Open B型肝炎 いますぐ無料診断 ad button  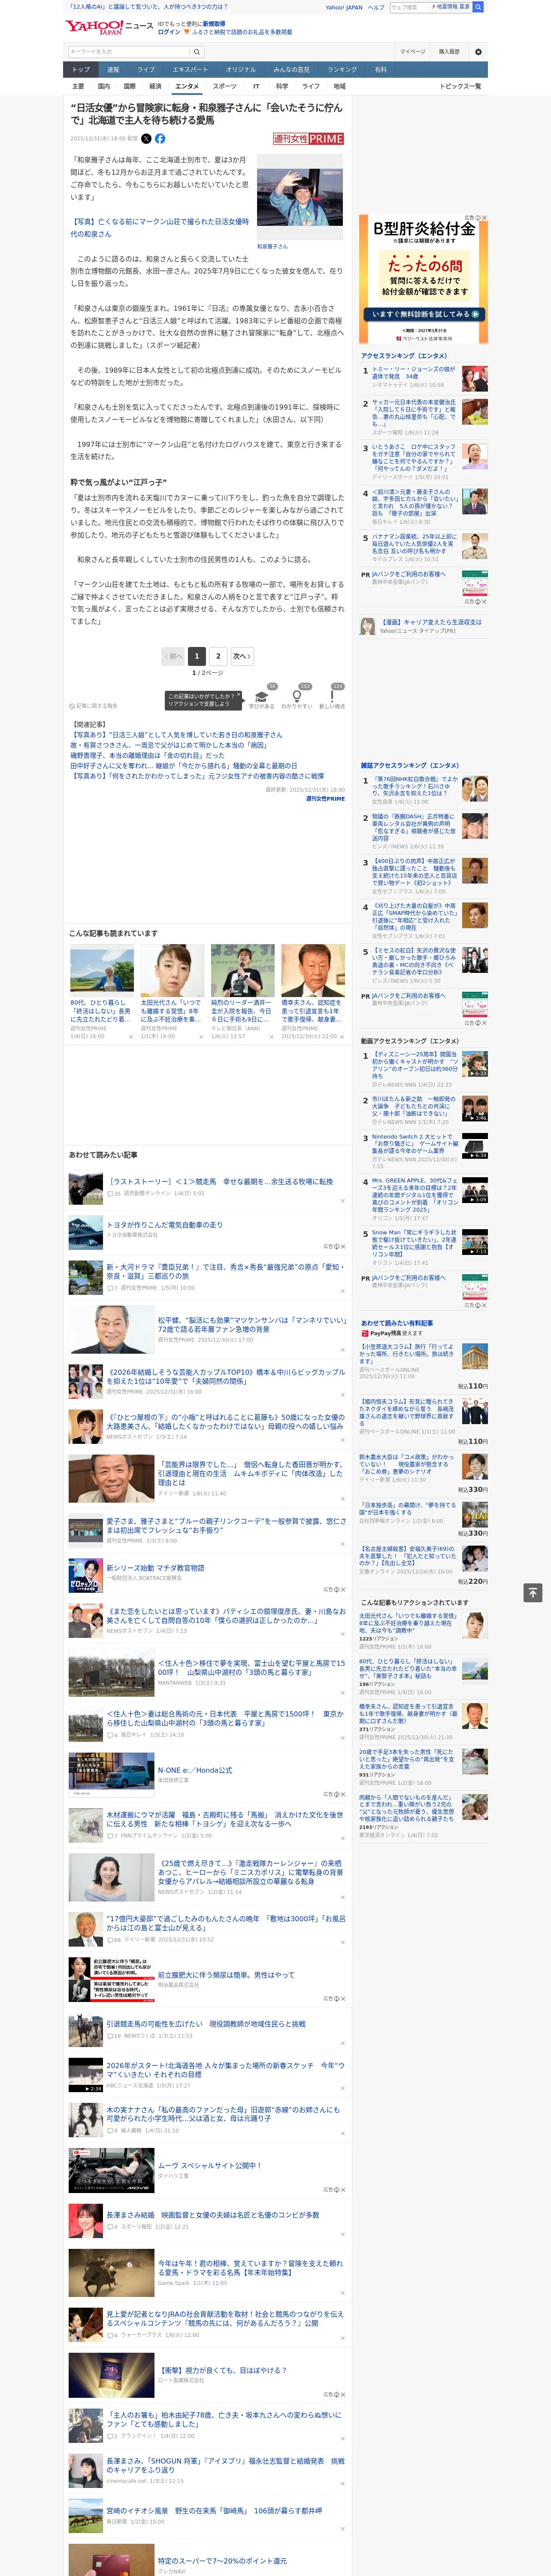[x=424, y=314]
